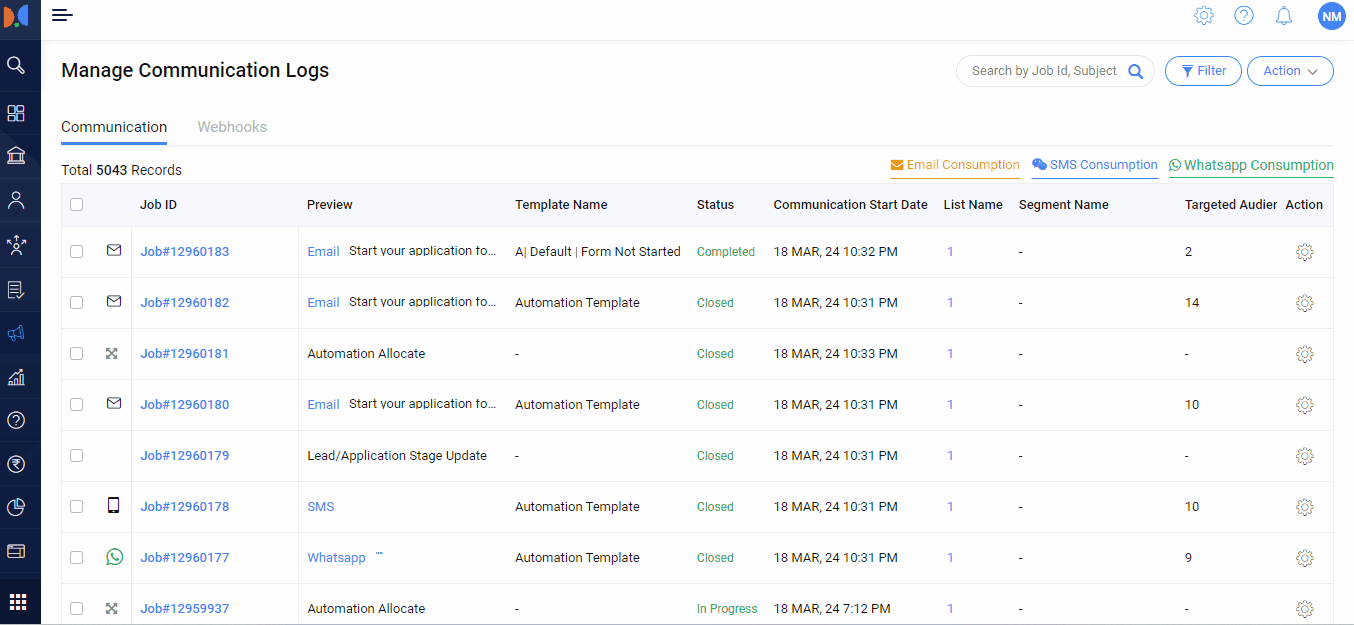1354x625 pixels.
Task: Open the forms checklist icon in sidebar
Action: point(16,290)
